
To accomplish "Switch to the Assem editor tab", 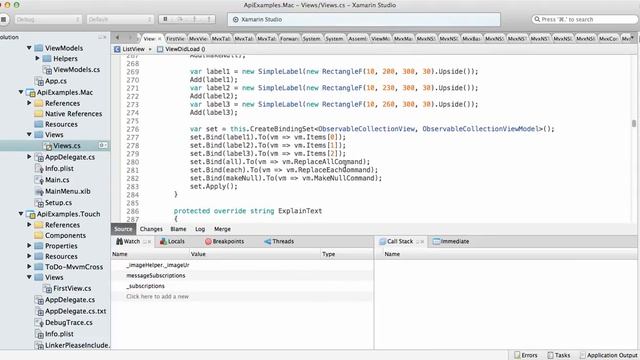I will click(358, 39).
